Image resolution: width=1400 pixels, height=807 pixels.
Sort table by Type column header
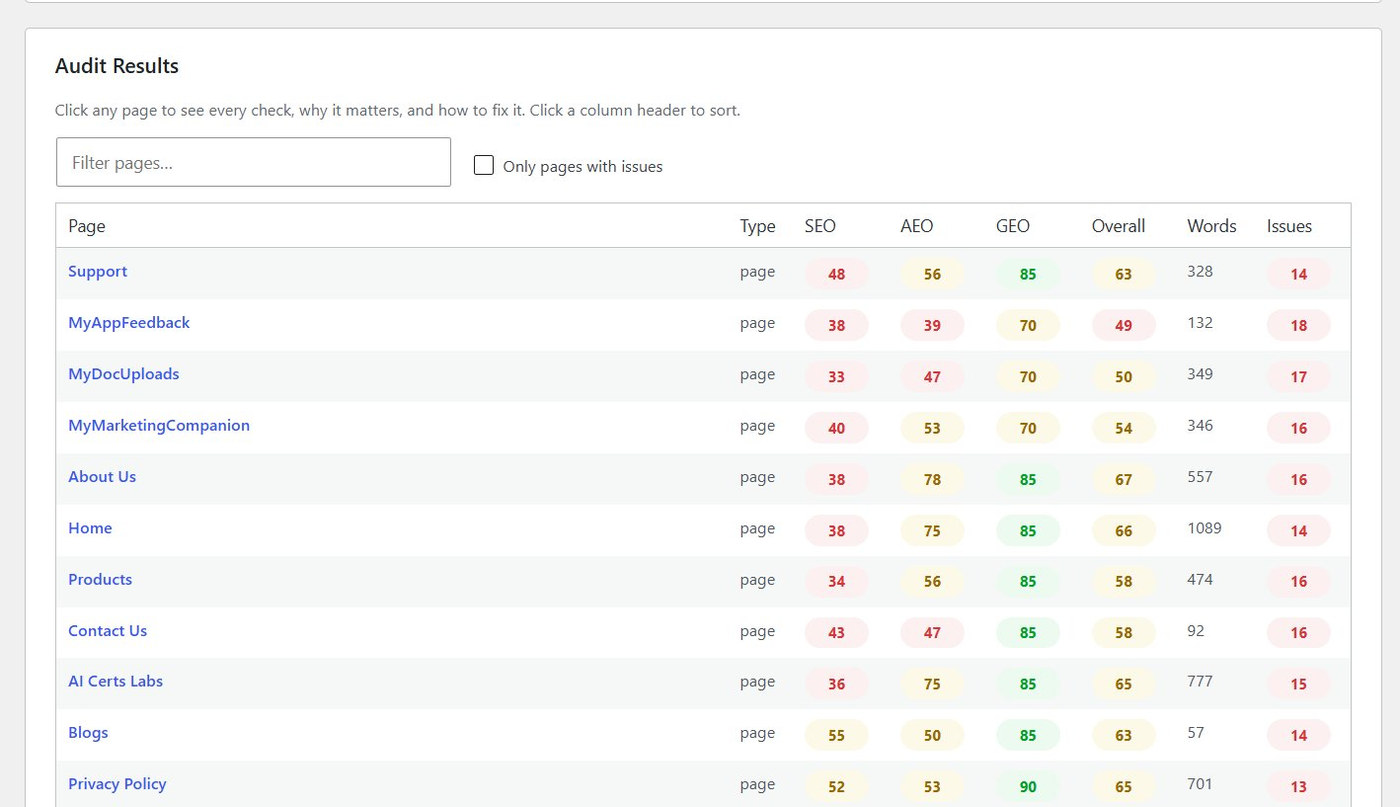tap(758, 226)
